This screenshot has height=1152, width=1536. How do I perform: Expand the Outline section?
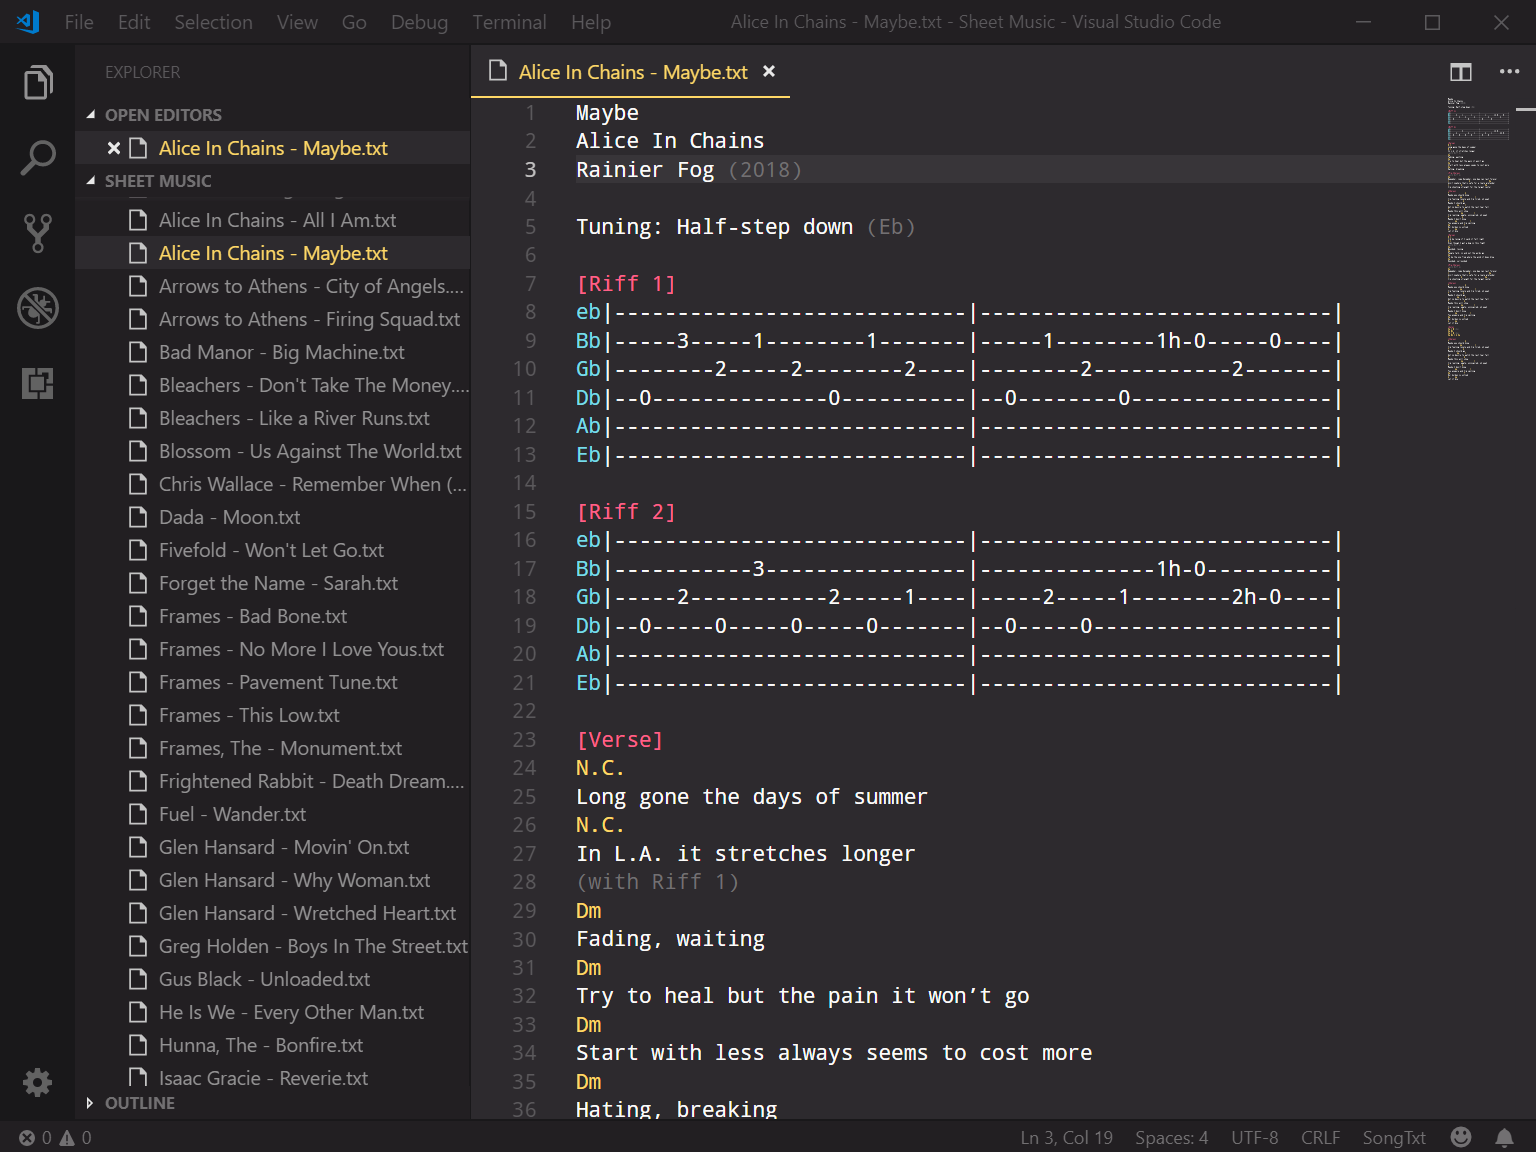(x=90, y=1103)
